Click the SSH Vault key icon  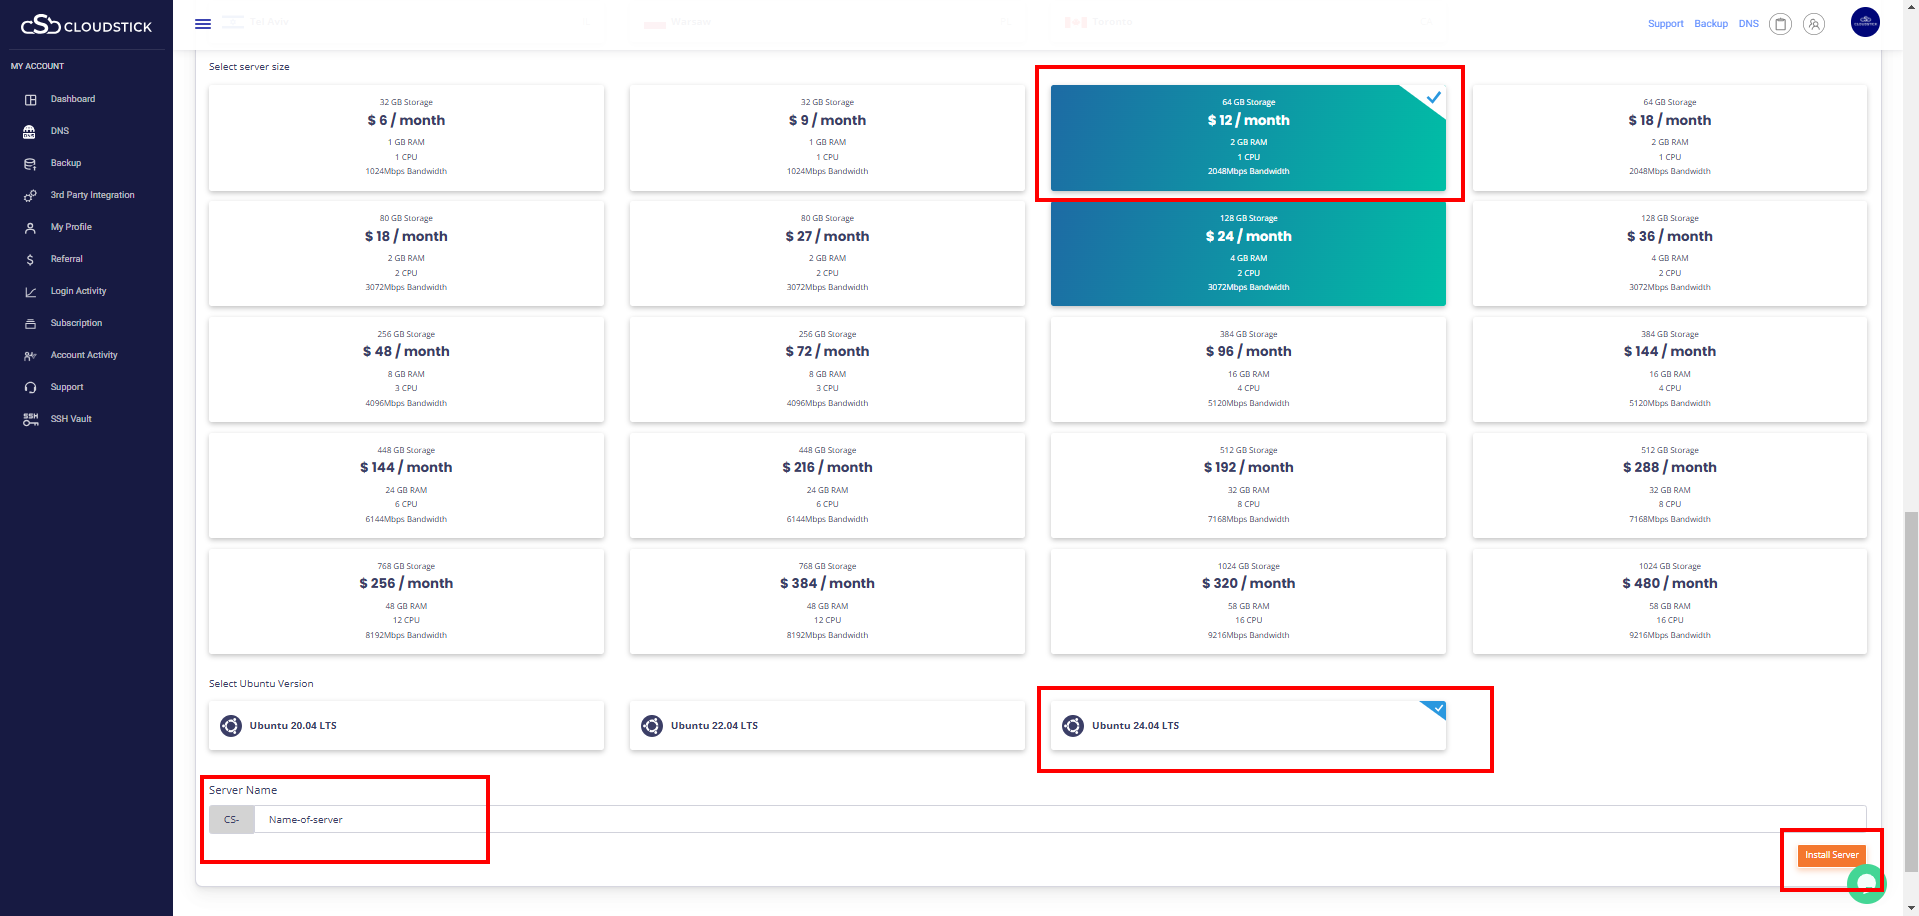pos(30,419)
